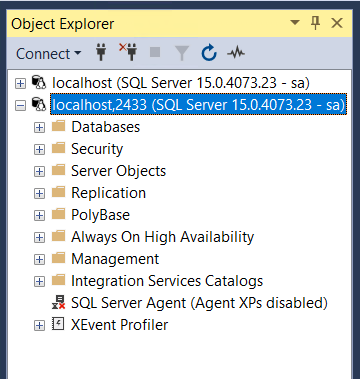Click the Disconnect plug icon with red X
The image size is (360, 379).
point(128,52)
